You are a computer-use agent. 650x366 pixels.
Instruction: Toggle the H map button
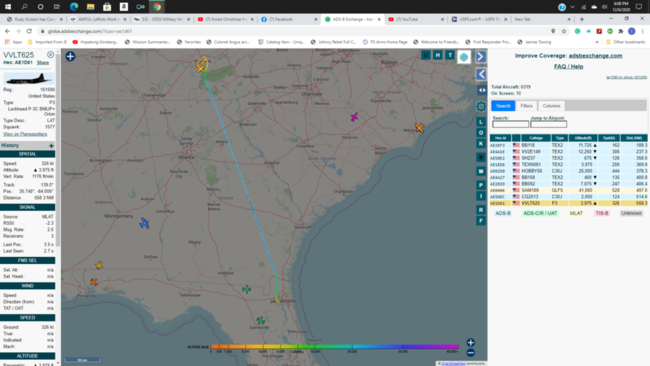438,55
